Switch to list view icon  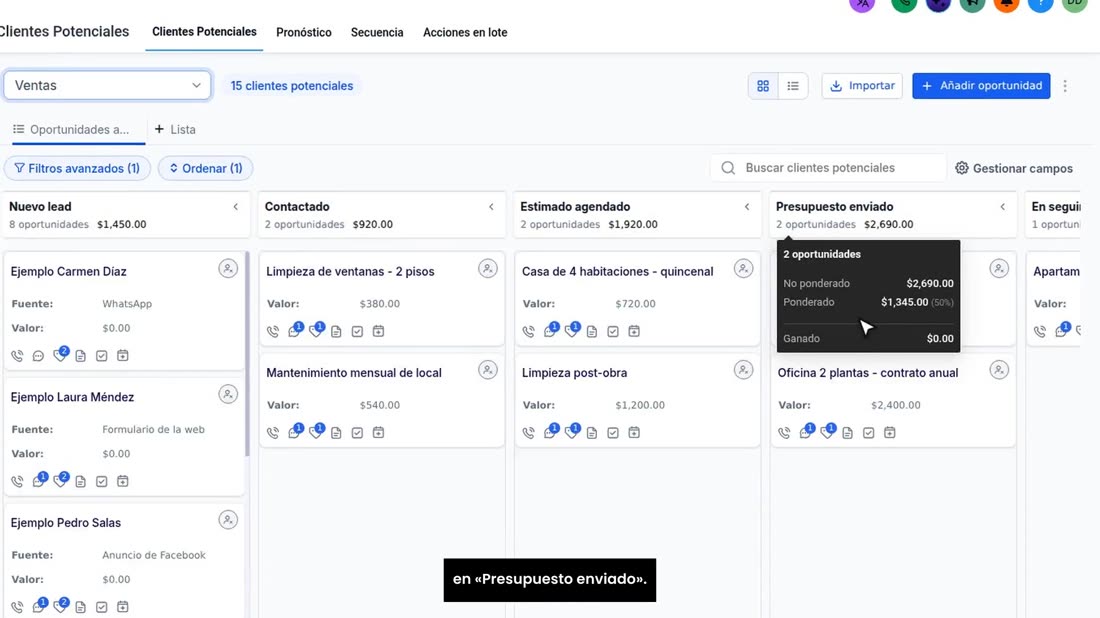[793, 86]
